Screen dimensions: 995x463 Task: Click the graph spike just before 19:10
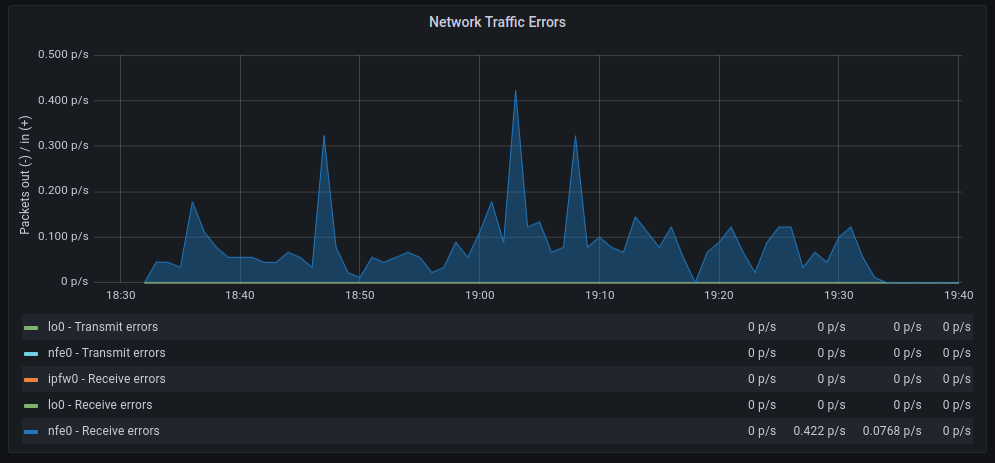575,138
